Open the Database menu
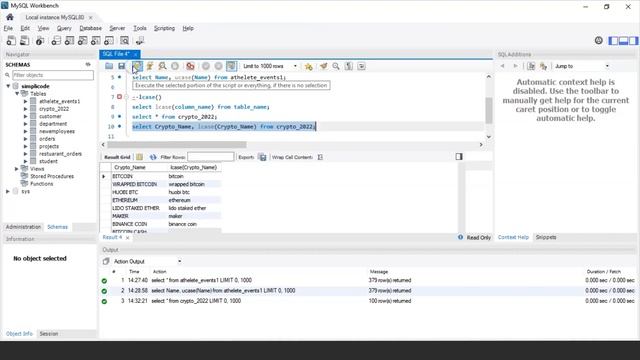Screen dimensions: 640x360 pyautogui.click(x=91, y=28)
